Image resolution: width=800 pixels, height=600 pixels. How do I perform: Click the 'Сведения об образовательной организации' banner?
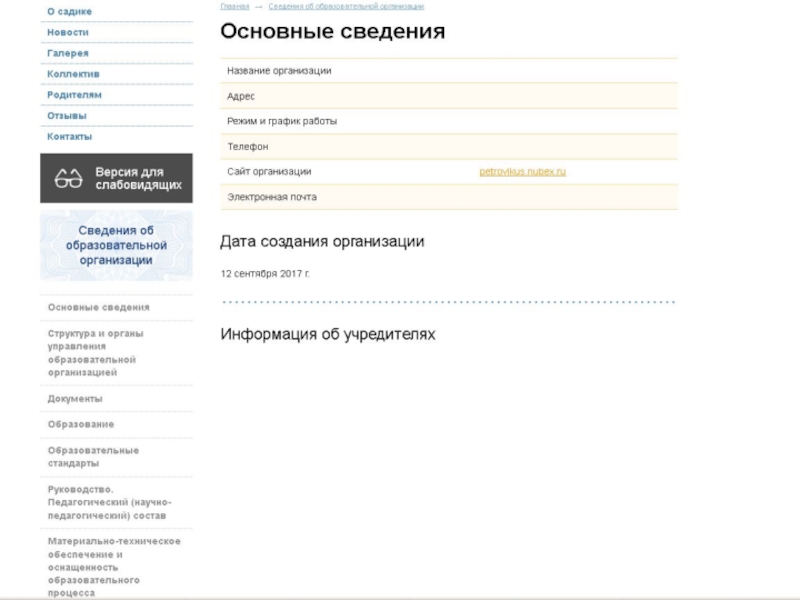click(116, 245)
